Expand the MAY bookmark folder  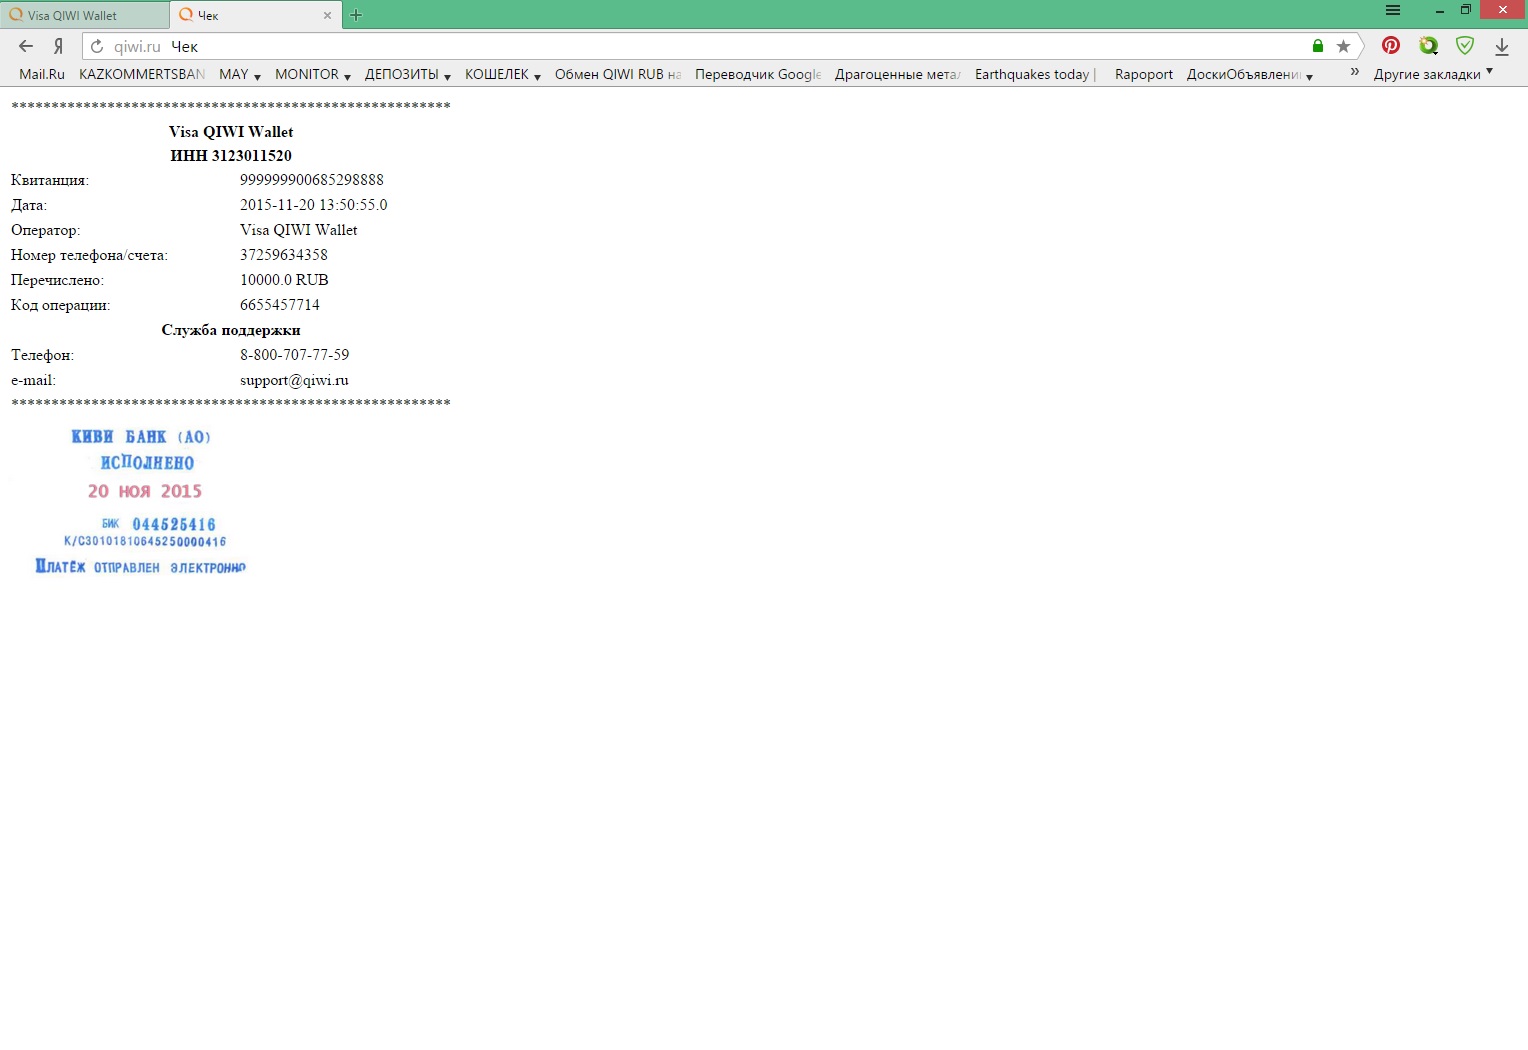(240, 74)
